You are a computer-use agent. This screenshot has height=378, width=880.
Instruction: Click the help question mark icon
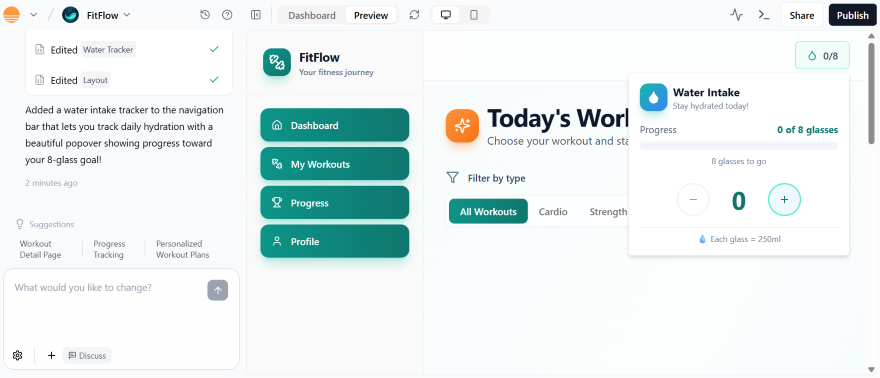point(227,15)
